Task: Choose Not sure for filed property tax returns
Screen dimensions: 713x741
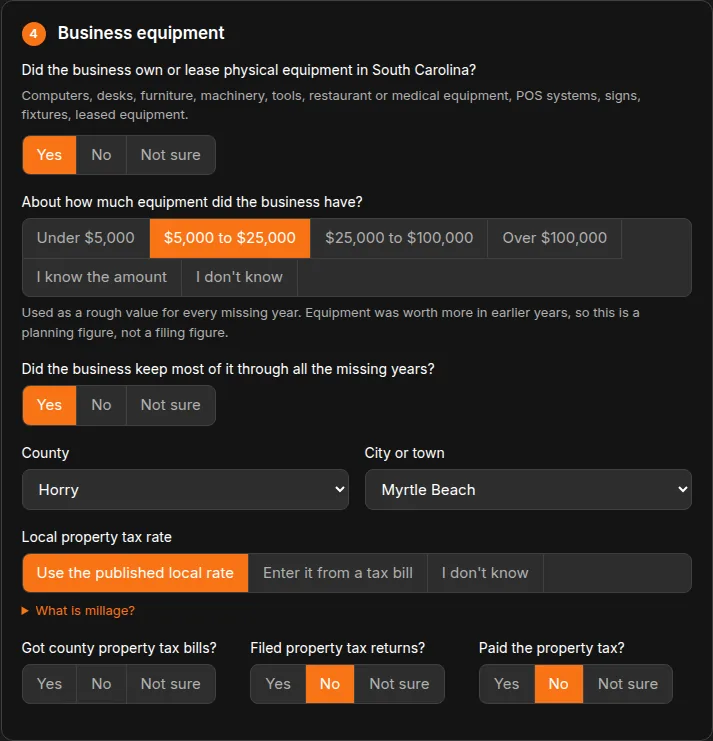Action: pos(399,684)
